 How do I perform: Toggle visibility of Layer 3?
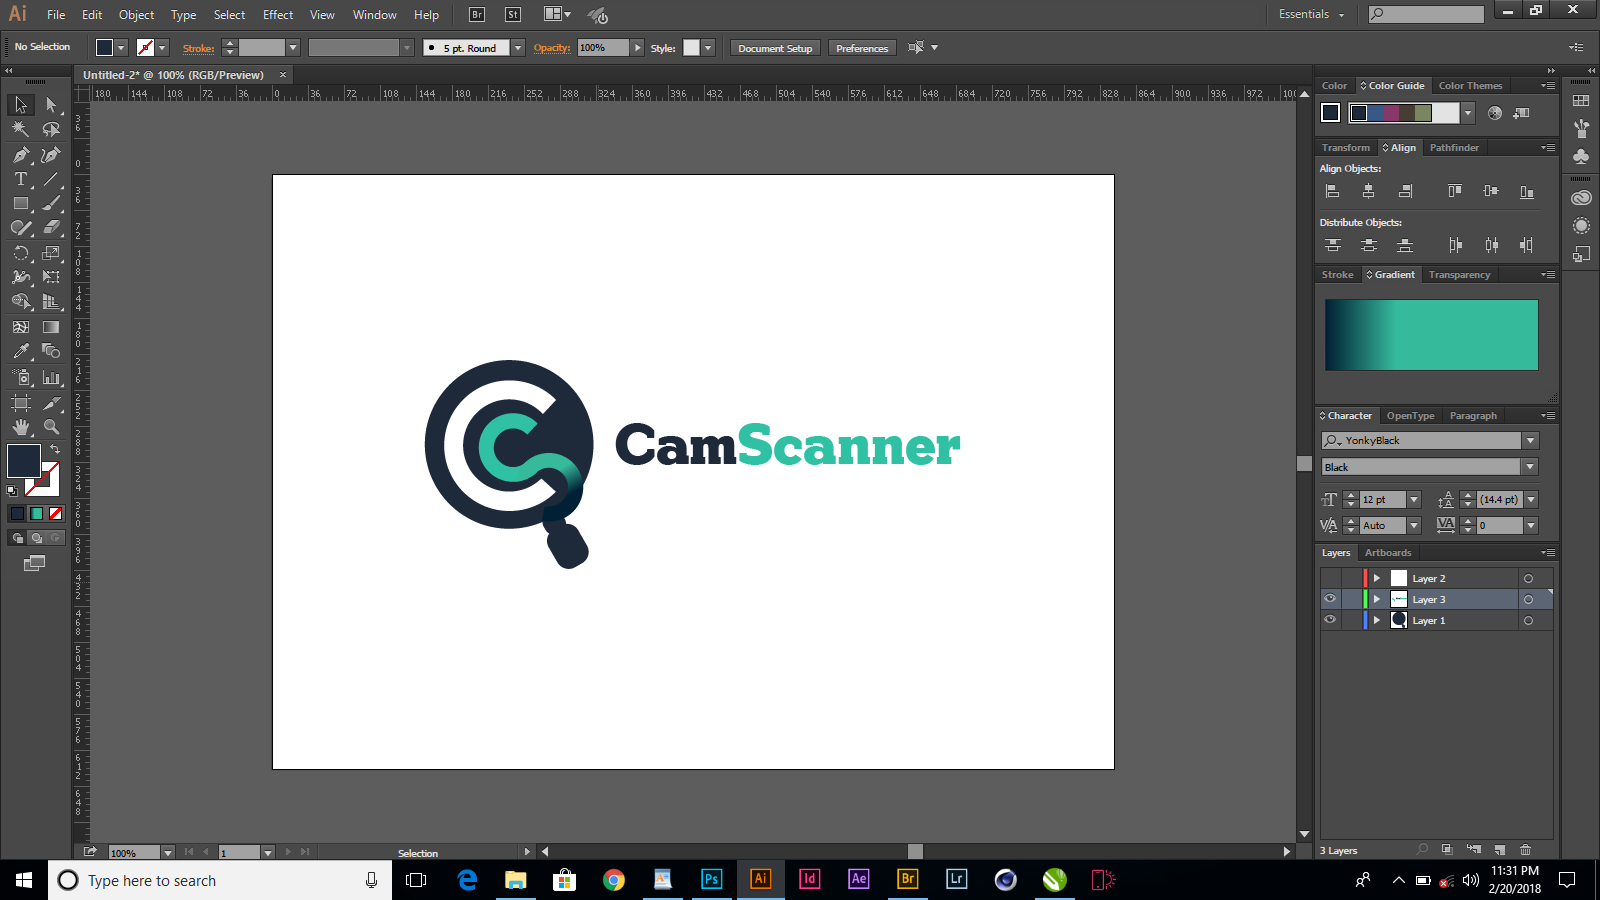pos(1330,599)
